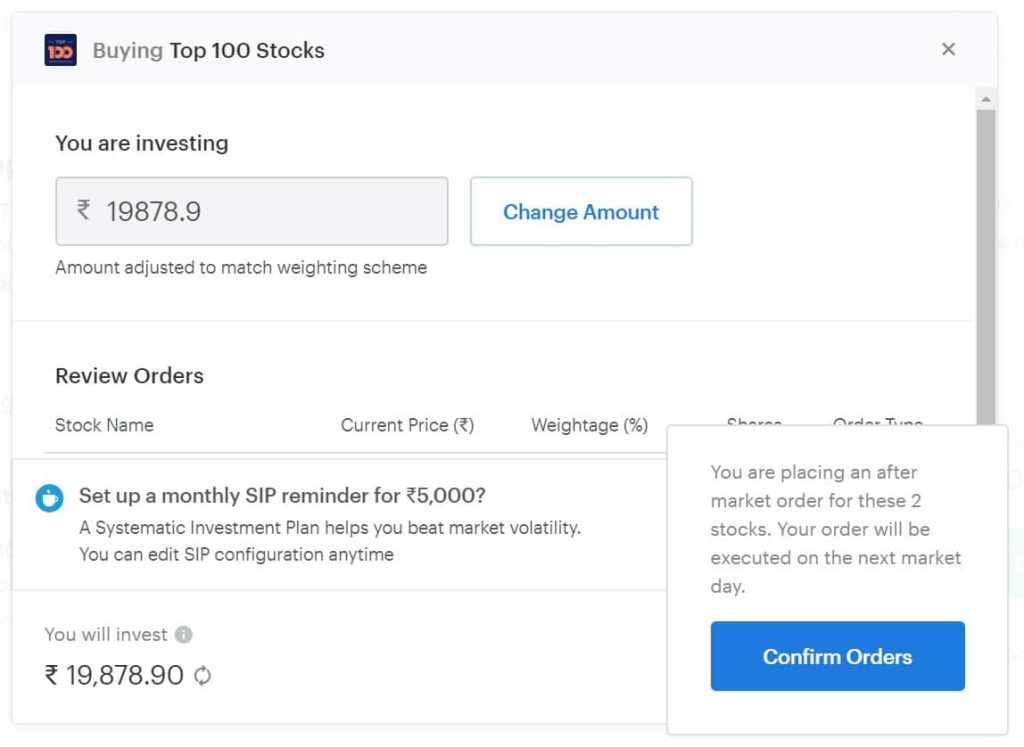Click the after market order notice text
The width and height of the screenshot is (1024, 747).
coord(836,529)
